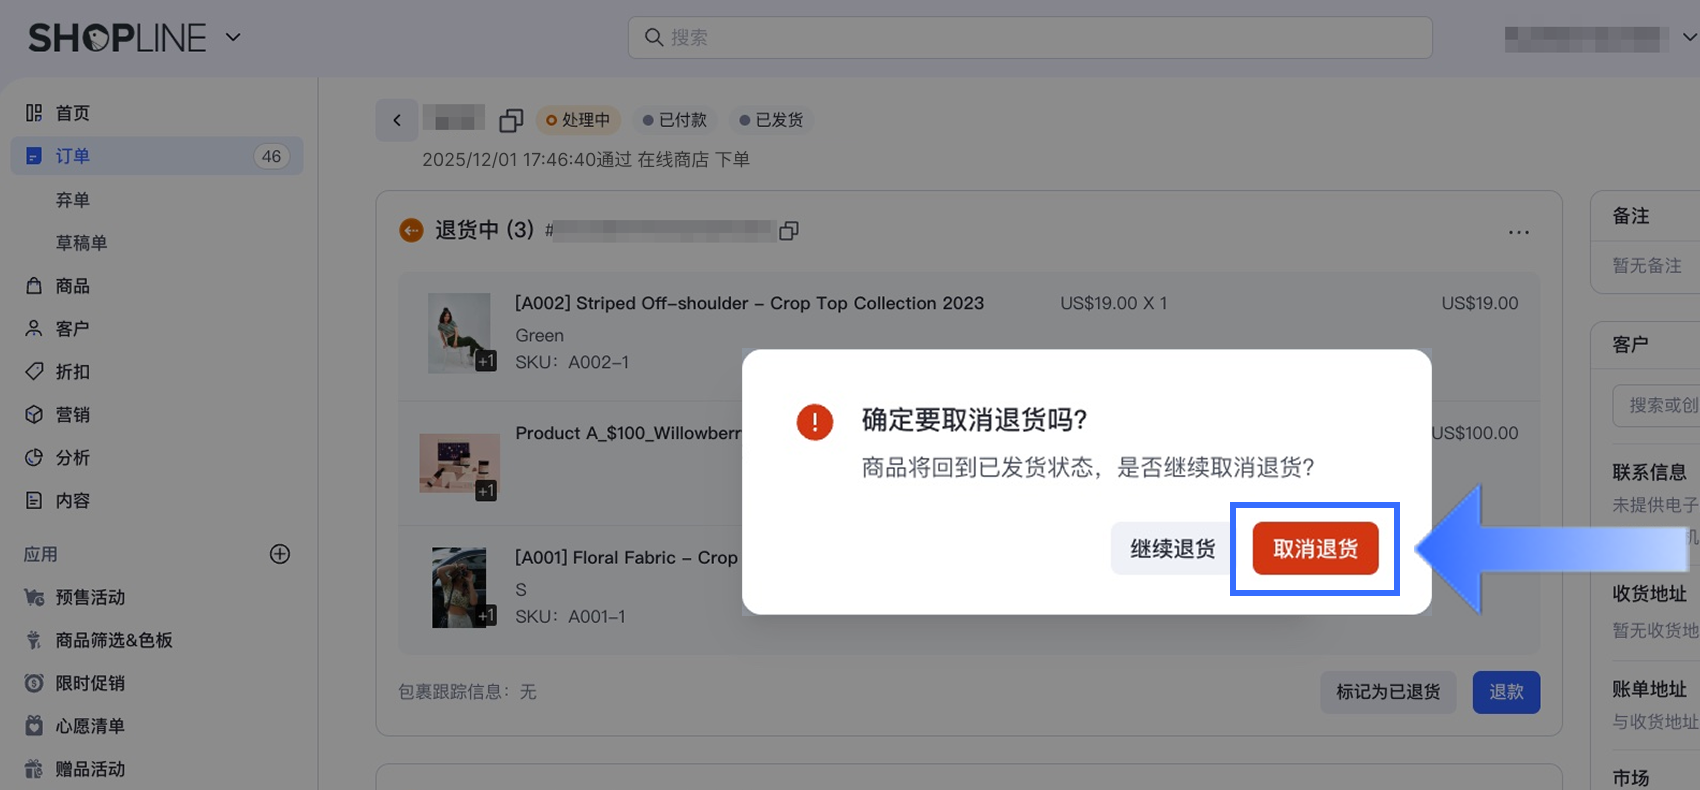Click the "SKU: A001-1" text

[570, 617]
